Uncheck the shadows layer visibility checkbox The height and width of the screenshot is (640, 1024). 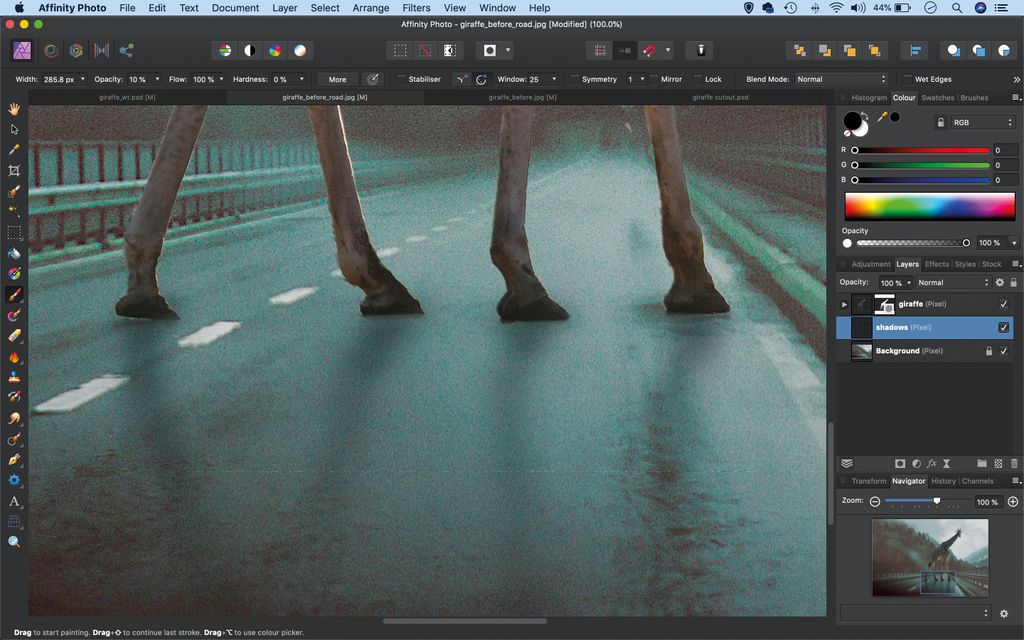tap(1003, 327)
